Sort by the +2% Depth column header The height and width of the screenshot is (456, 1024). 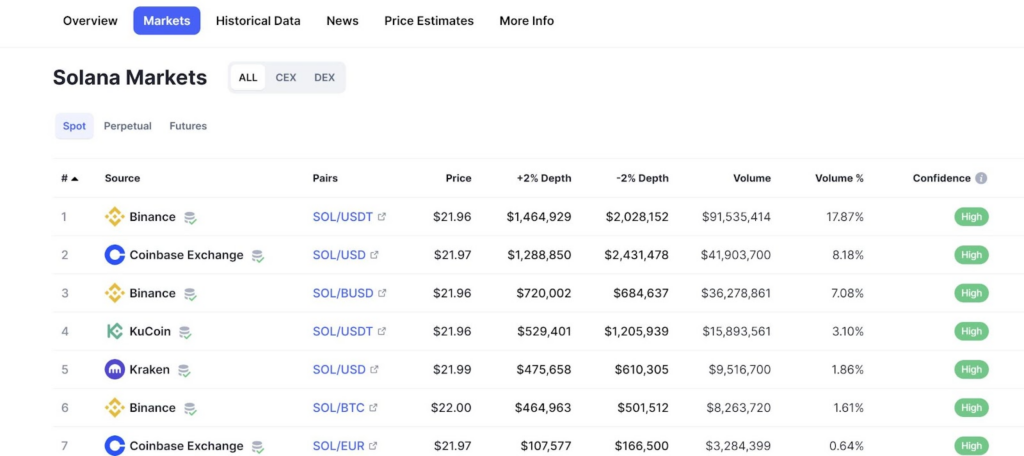tap(544, 178)
